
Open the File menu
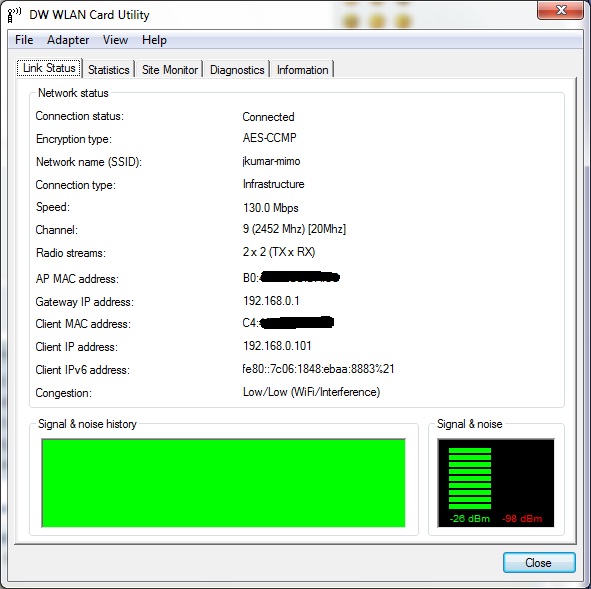tap(24, 40)
